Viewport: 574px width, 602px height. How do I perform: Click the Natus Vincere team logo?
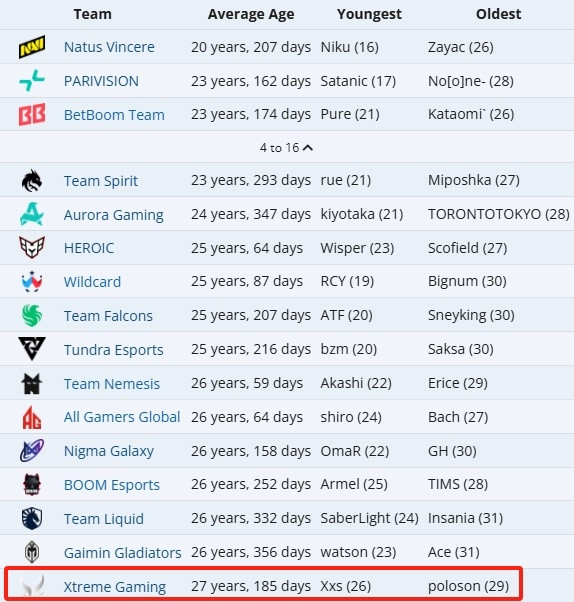[x=32, y=47]
